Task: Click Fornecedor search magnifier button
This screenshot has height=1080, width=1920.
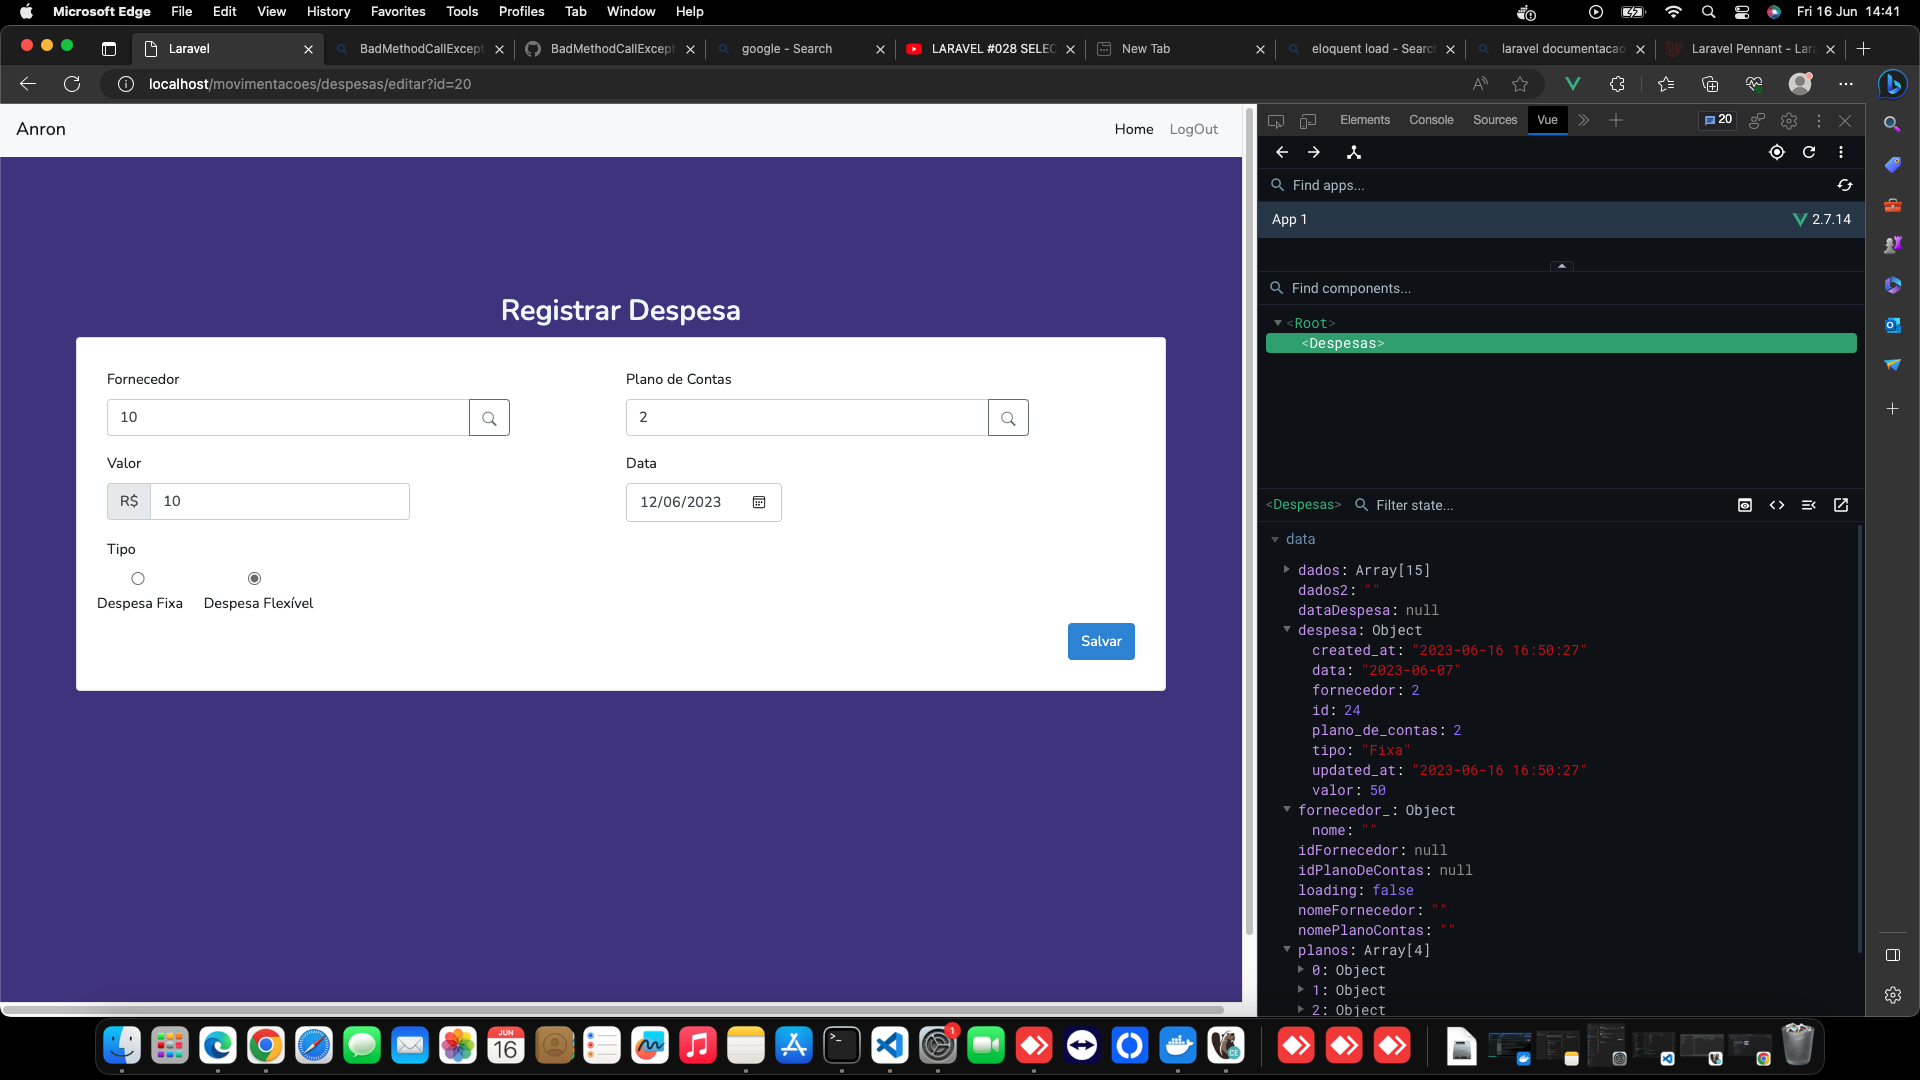Action: click(x=489, y=418)
